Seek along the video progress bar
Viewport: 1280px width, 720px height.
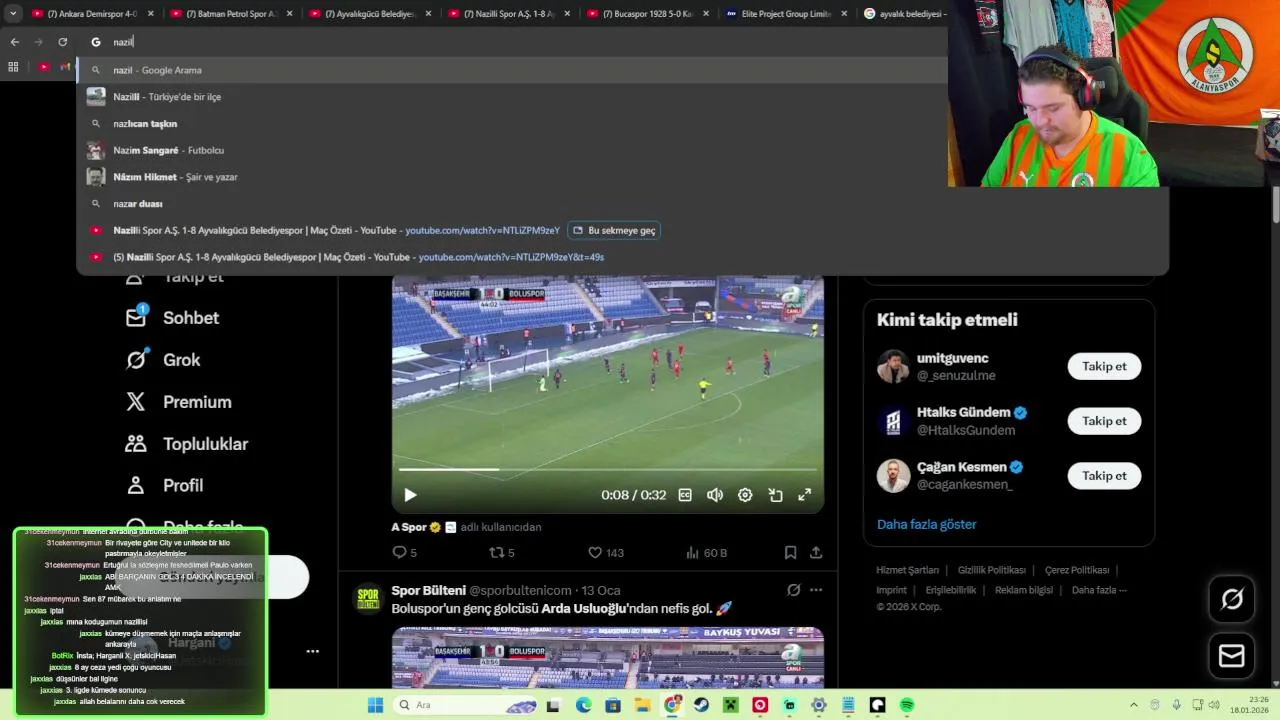point(607,469)
